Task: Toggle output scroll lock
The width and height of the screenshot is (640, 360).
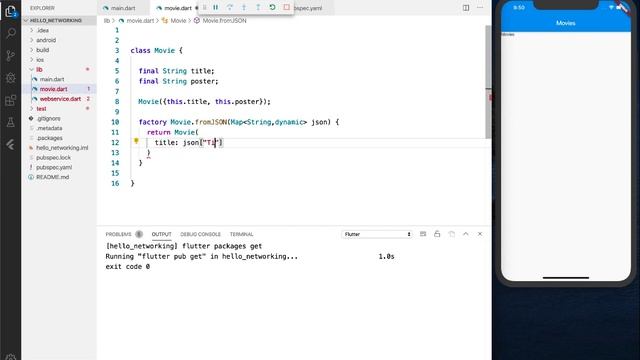Action: coord(437,234)
